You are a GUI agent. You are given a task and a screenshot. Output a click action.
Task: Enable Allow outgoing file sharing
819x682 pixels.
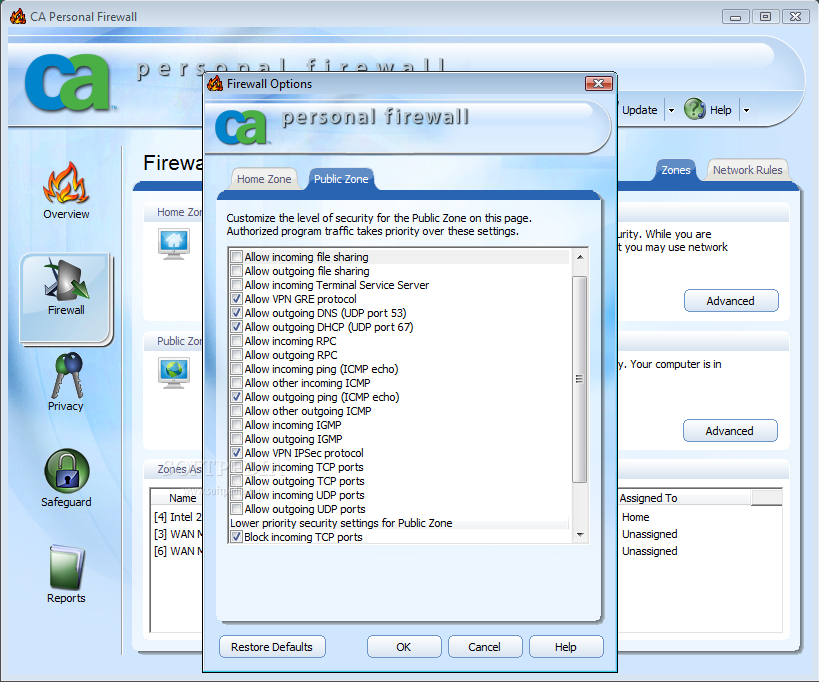click(237, 271)
